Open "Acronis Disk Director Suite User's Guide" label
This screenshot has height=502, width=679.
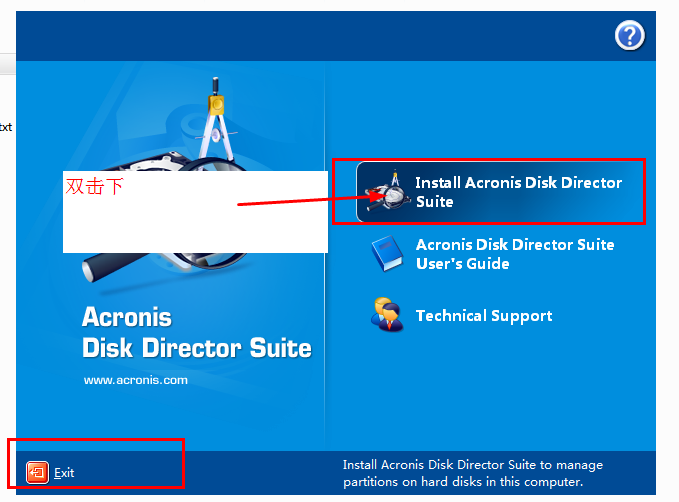[515, 254]
